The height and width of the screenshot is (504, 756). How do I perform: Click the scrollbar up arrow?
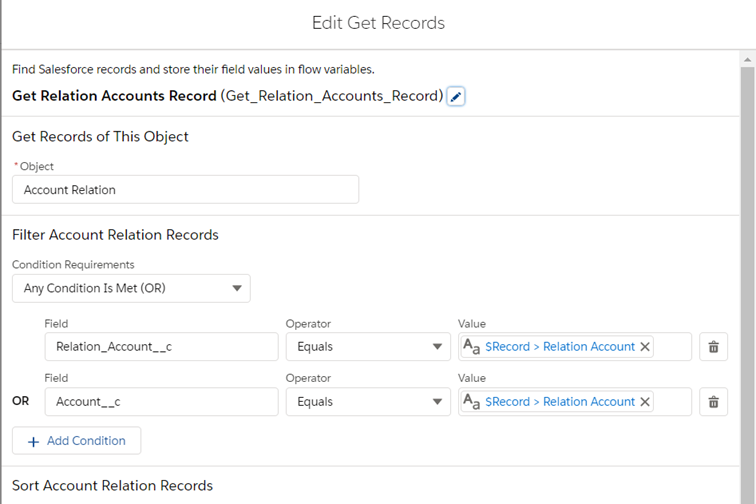(747, 61)
